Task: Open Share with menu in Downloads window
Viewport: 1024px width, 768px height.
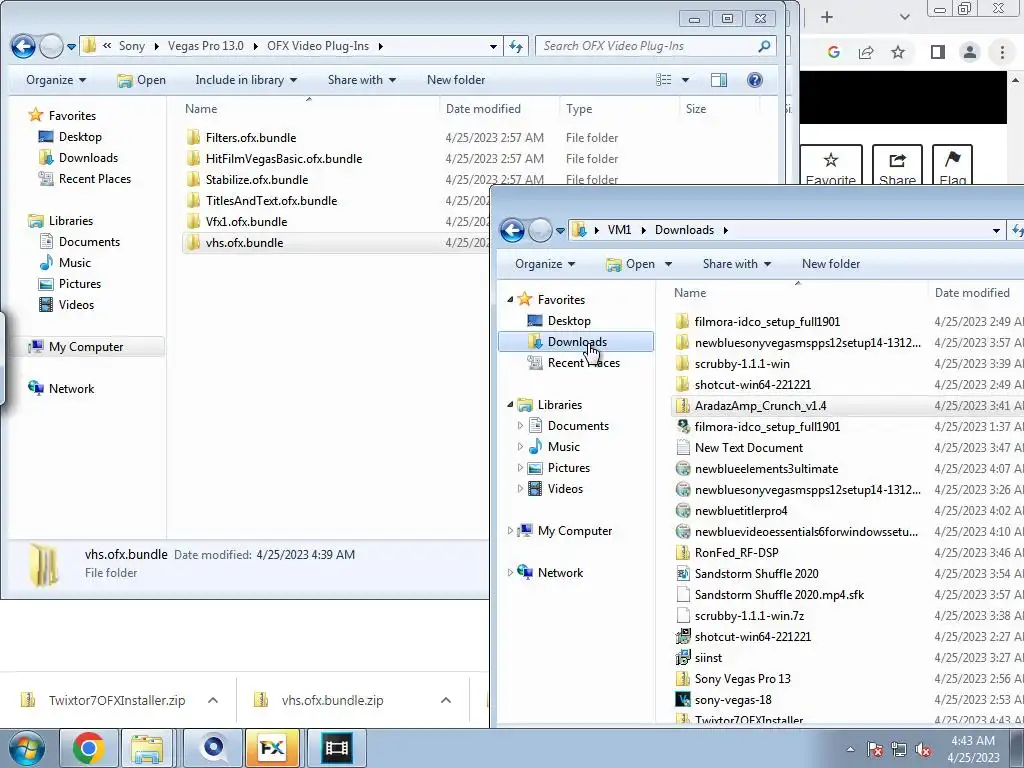Action: (736, 264)
